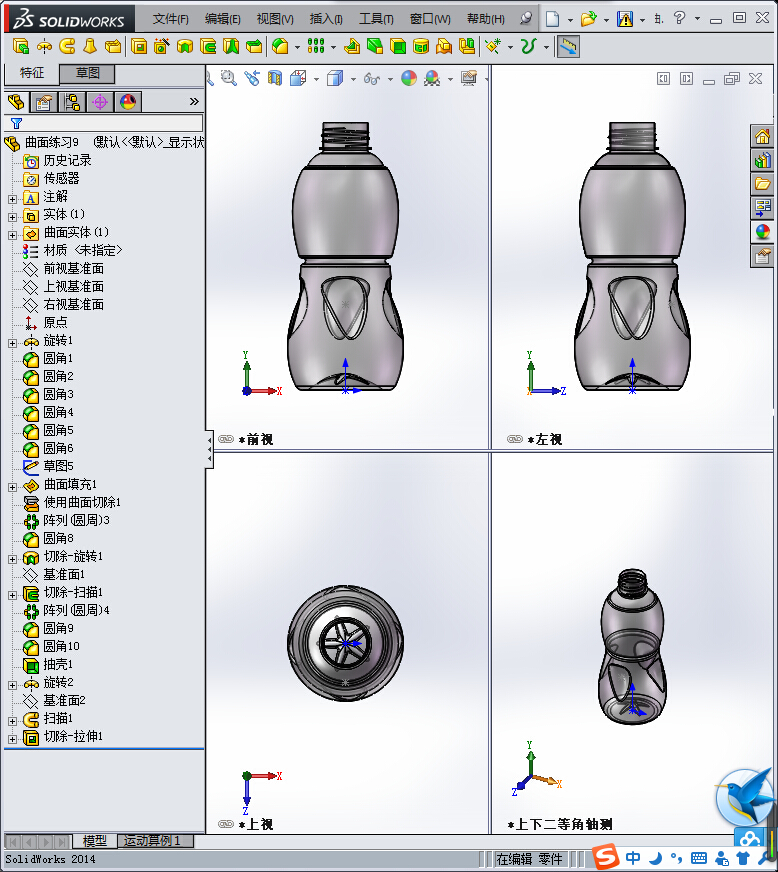Click the Previous View icon
Screen dimensions: 778x872
[x=252, y=78]
